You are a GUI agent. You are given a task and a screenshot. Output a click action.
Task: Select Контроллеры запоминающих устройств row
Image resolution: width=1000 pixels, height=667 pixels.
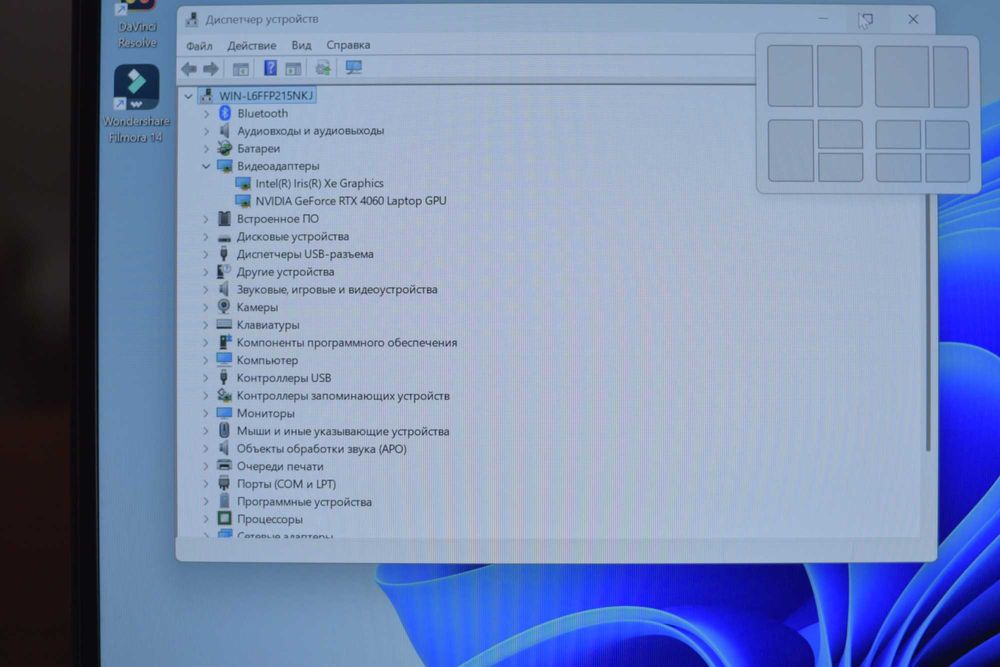point(343,396)
